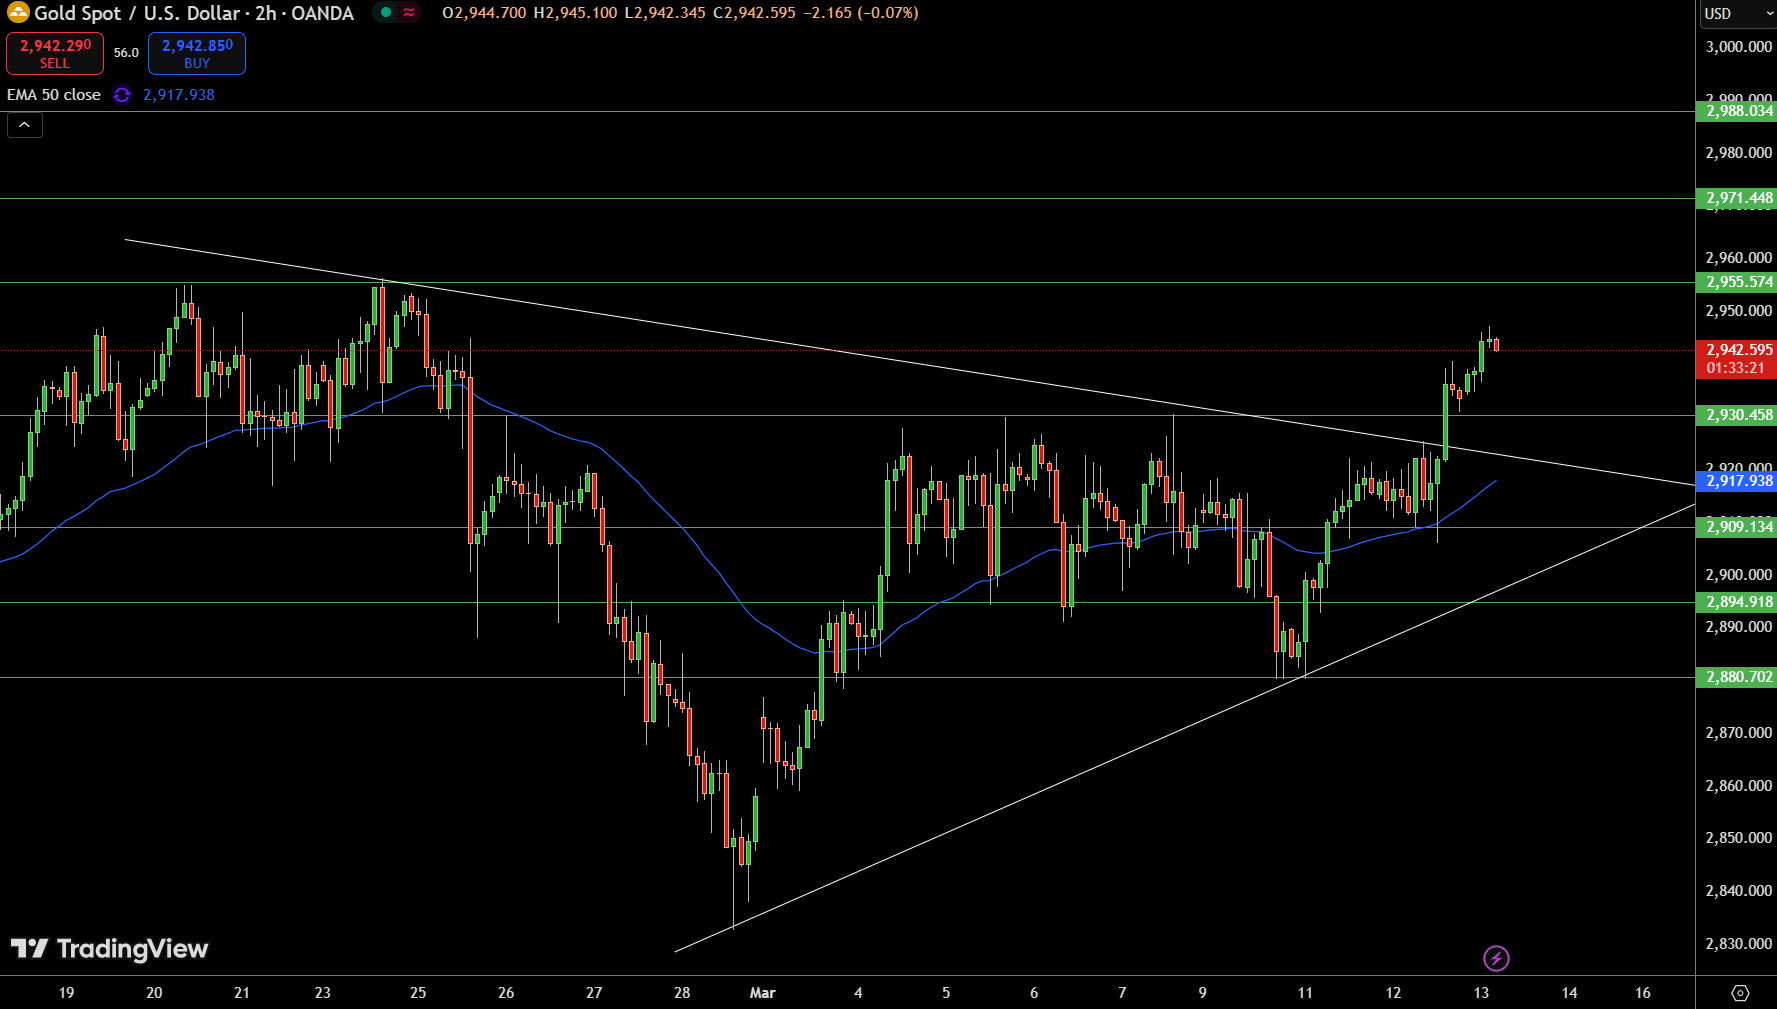The image size is (1777, 1009).
Task: Click the TradingView logo
Action: (x=109, y=948)
